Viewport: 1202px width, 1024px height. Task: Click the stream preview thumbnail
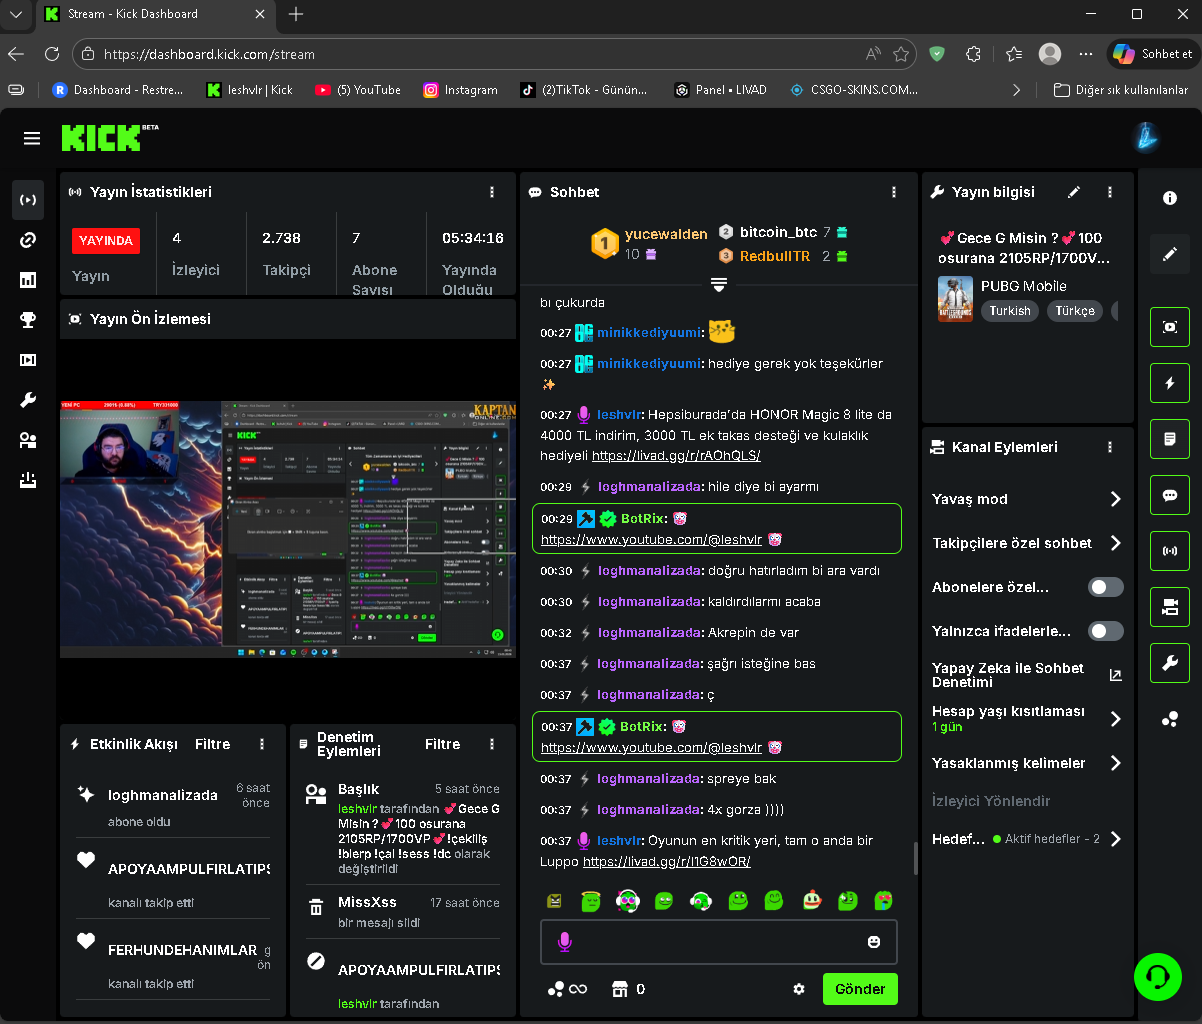pos(288,529)
